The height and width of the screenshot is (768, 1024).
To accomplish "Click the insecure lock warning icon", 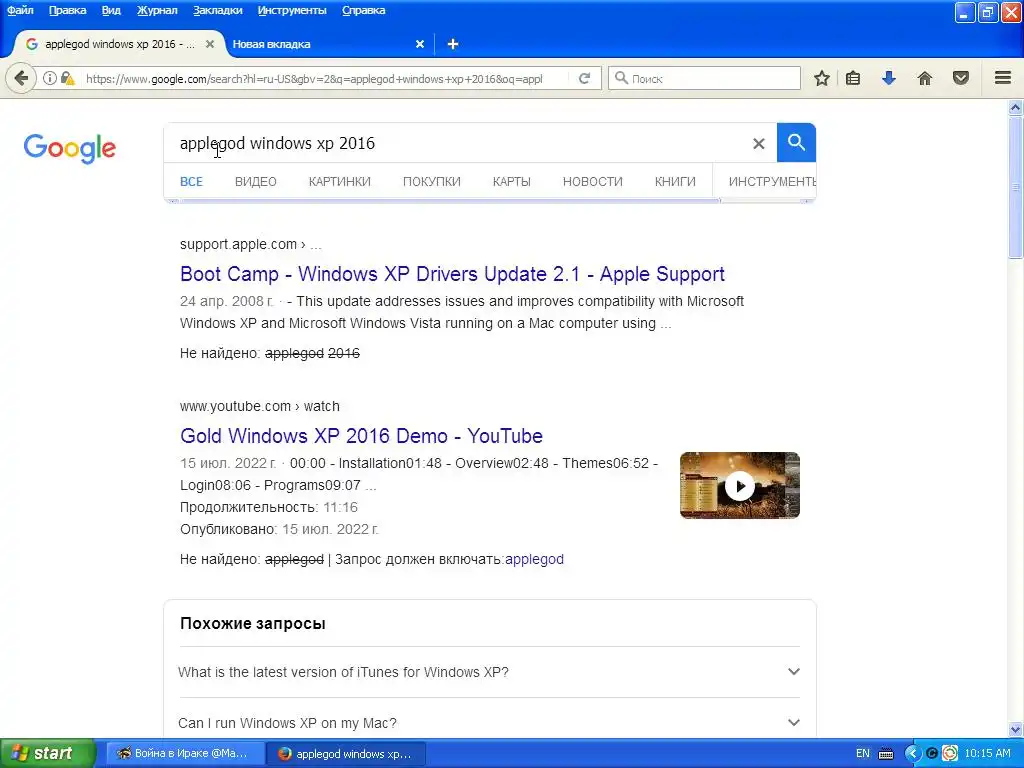I will click(x=67, y=78).
